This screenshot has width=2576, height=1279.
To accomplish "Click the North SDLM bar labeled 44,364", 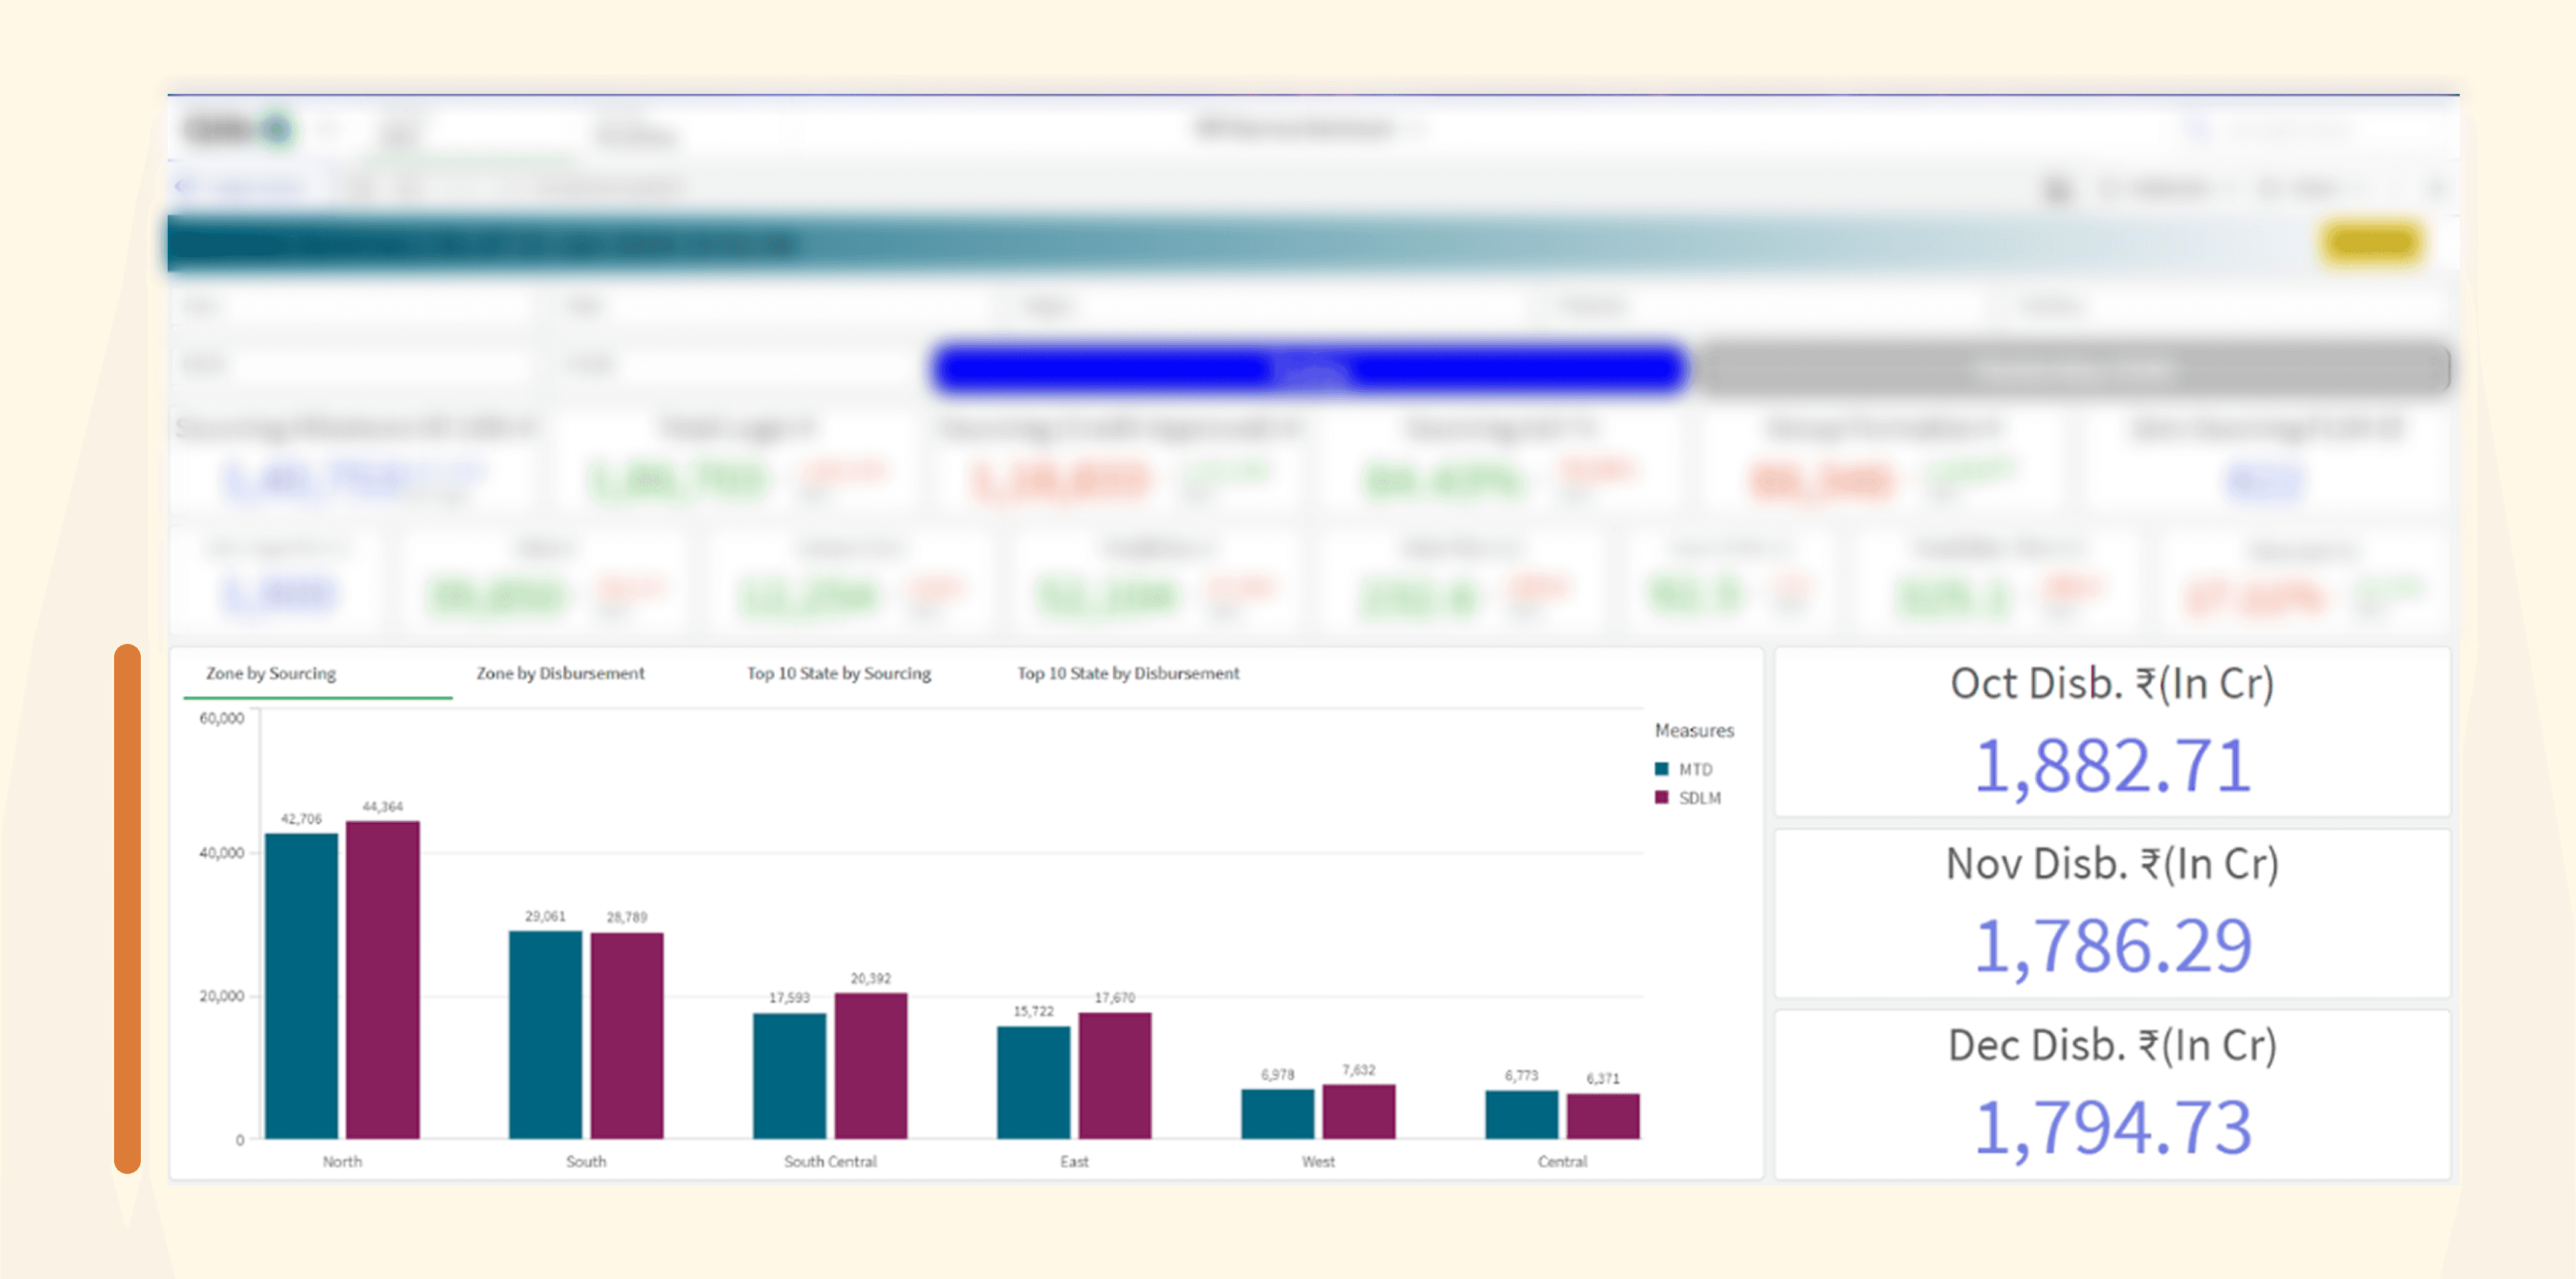I will [382, 980].
